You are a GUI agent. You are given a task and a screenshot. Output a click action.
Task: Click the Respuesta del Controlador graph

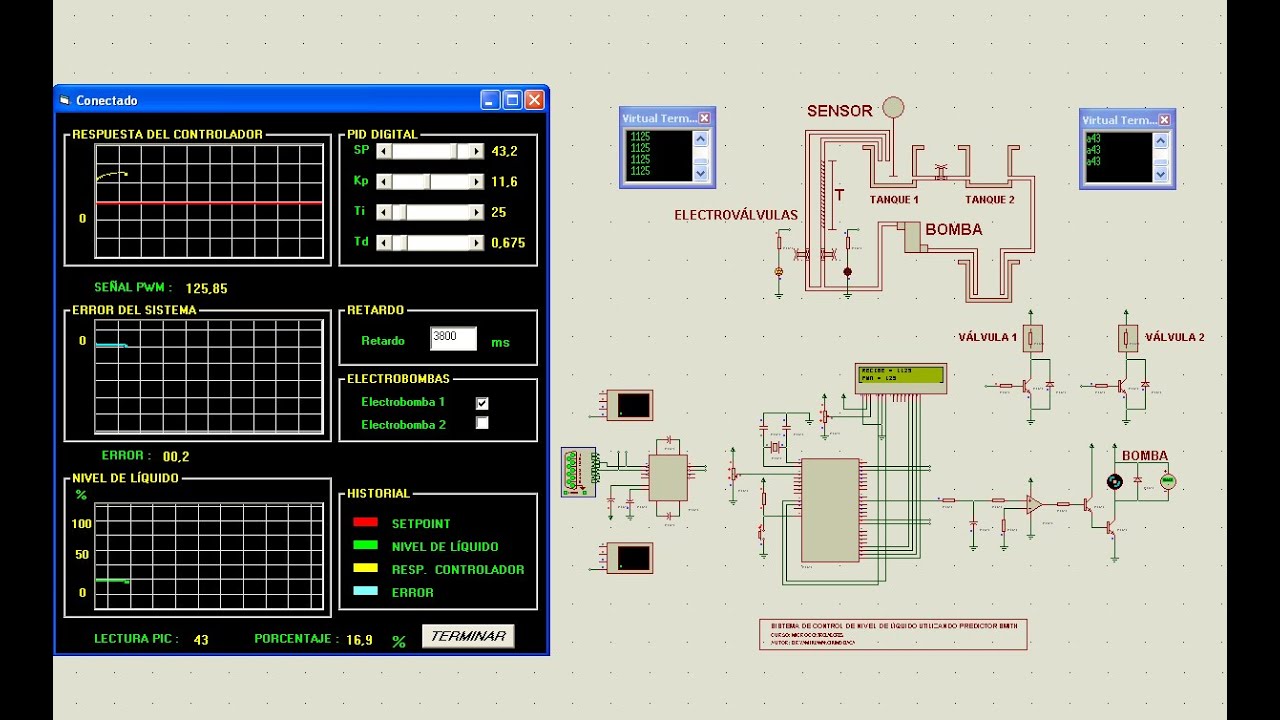click(209, 201)
